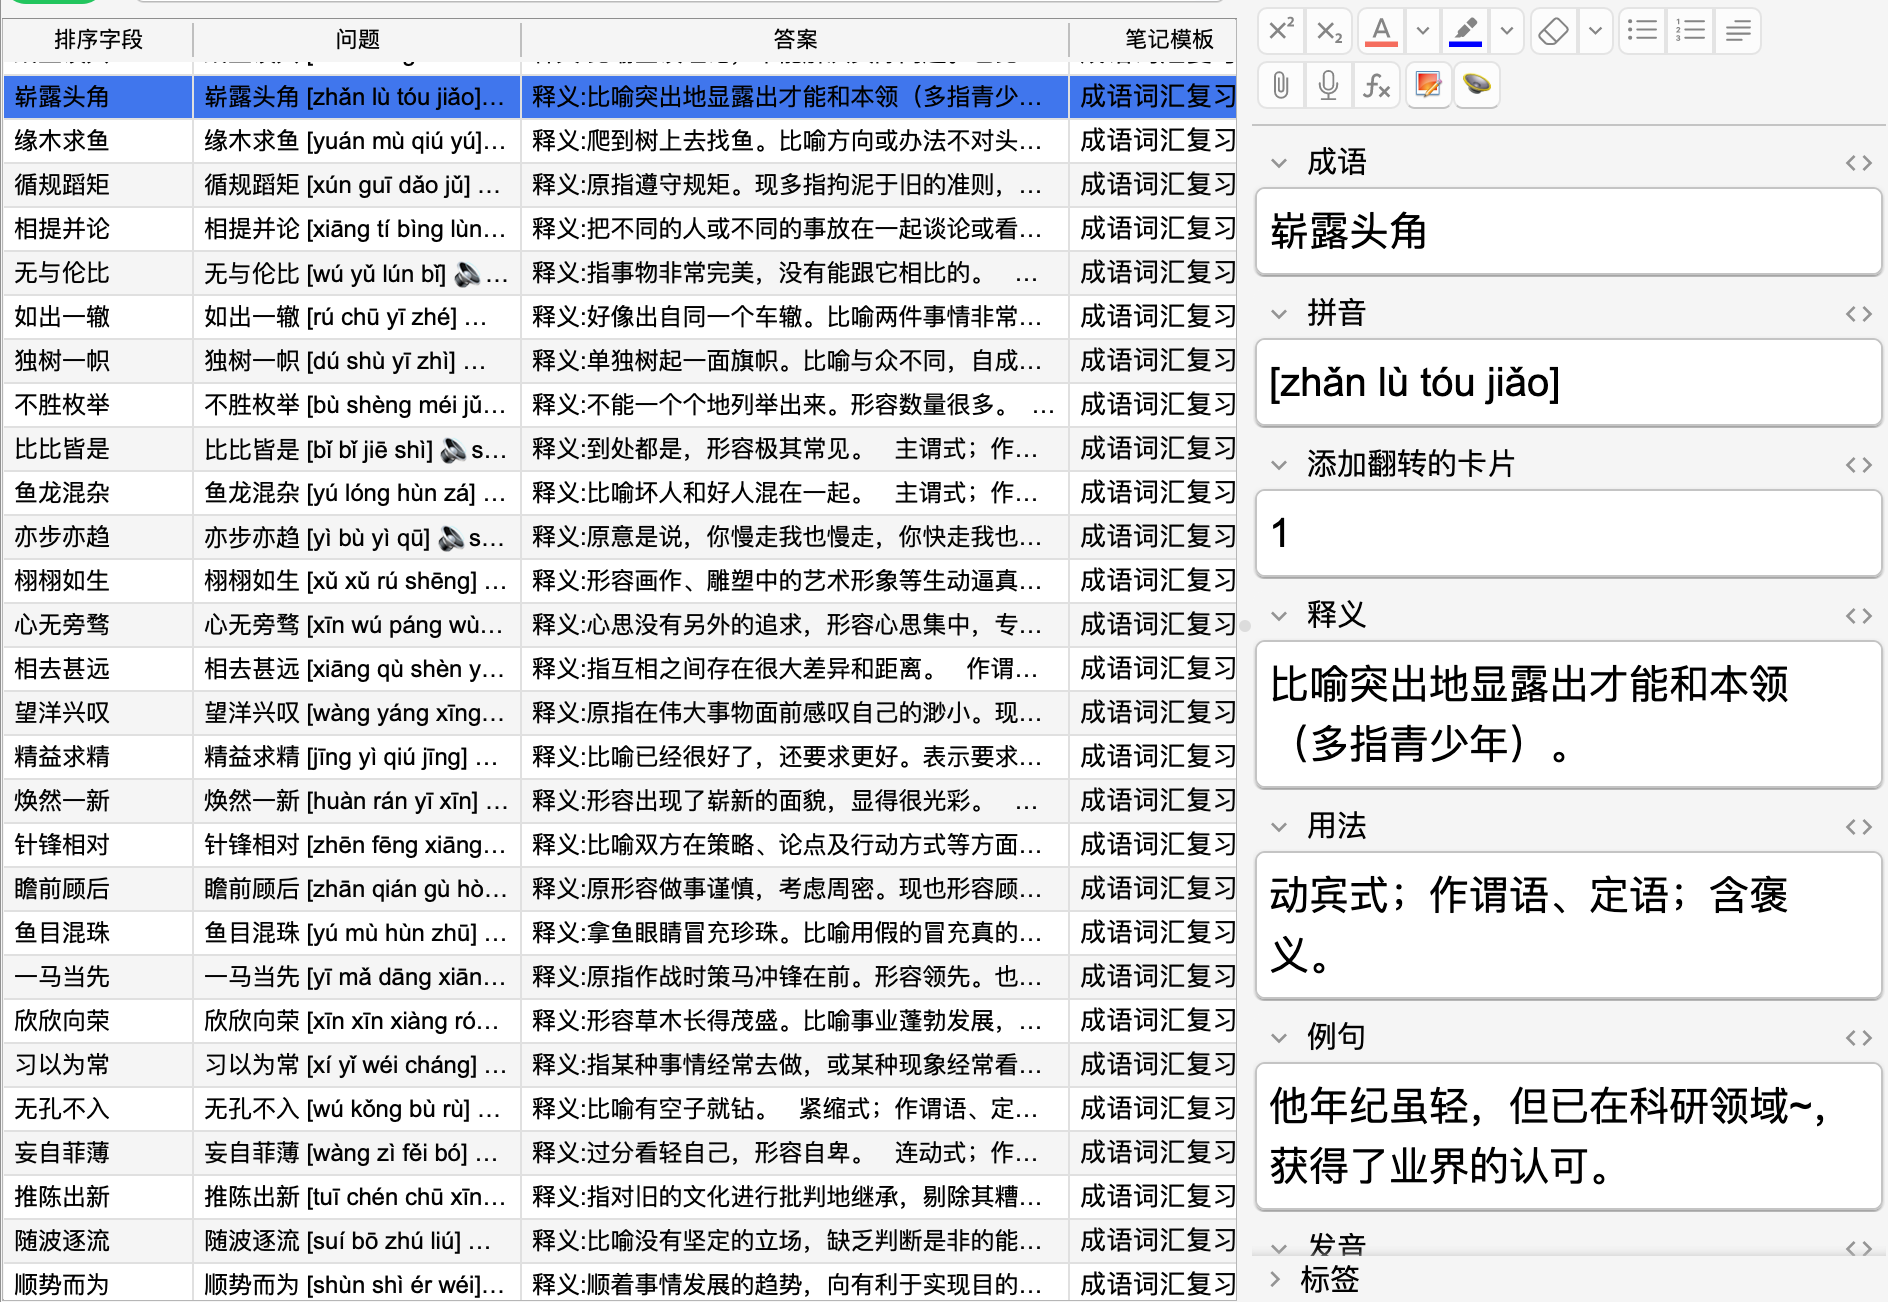Click into the 例句 field text

[1568, 1136]
